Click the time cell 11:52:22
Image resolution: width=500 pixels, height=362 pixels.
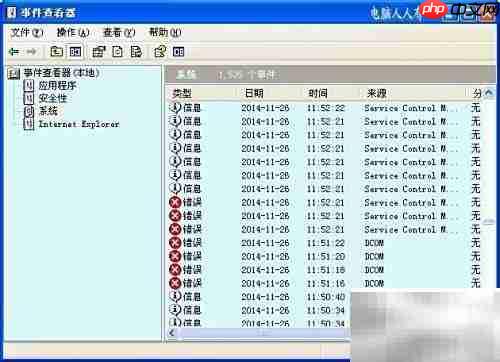(325, 108)
